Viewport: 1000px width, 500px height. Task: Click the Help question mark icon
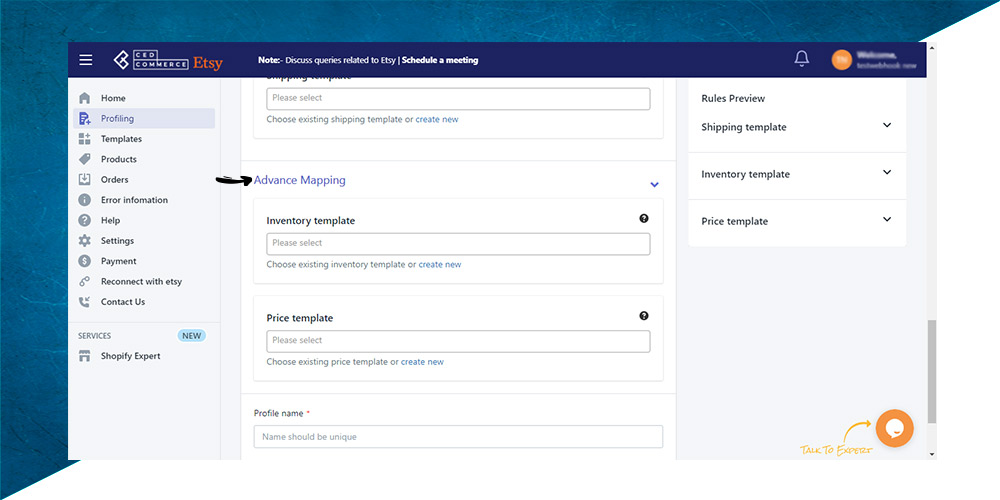pos(84,221)
